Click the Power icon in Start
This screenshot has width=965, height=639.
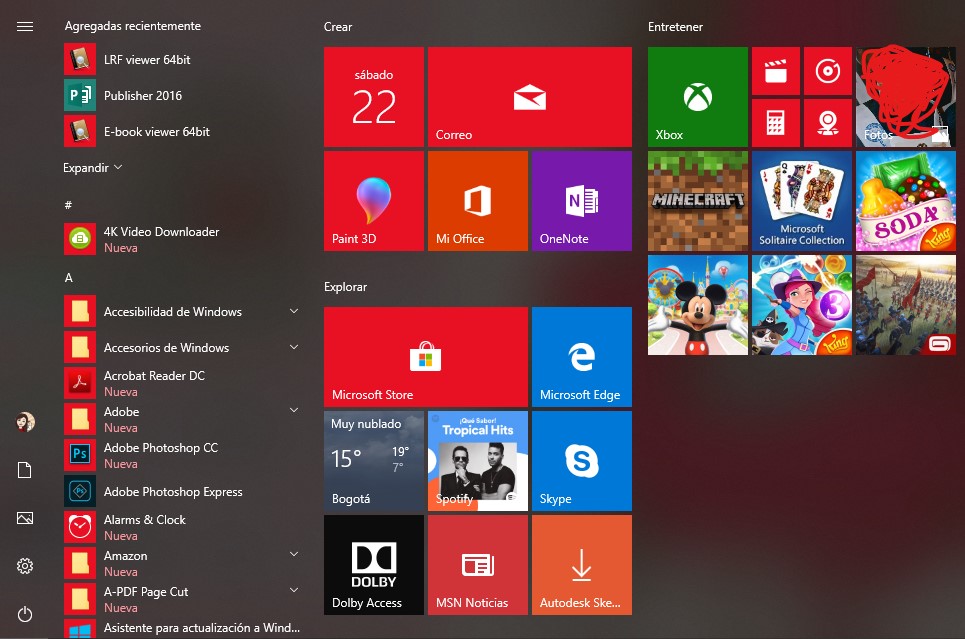[25, 614]
